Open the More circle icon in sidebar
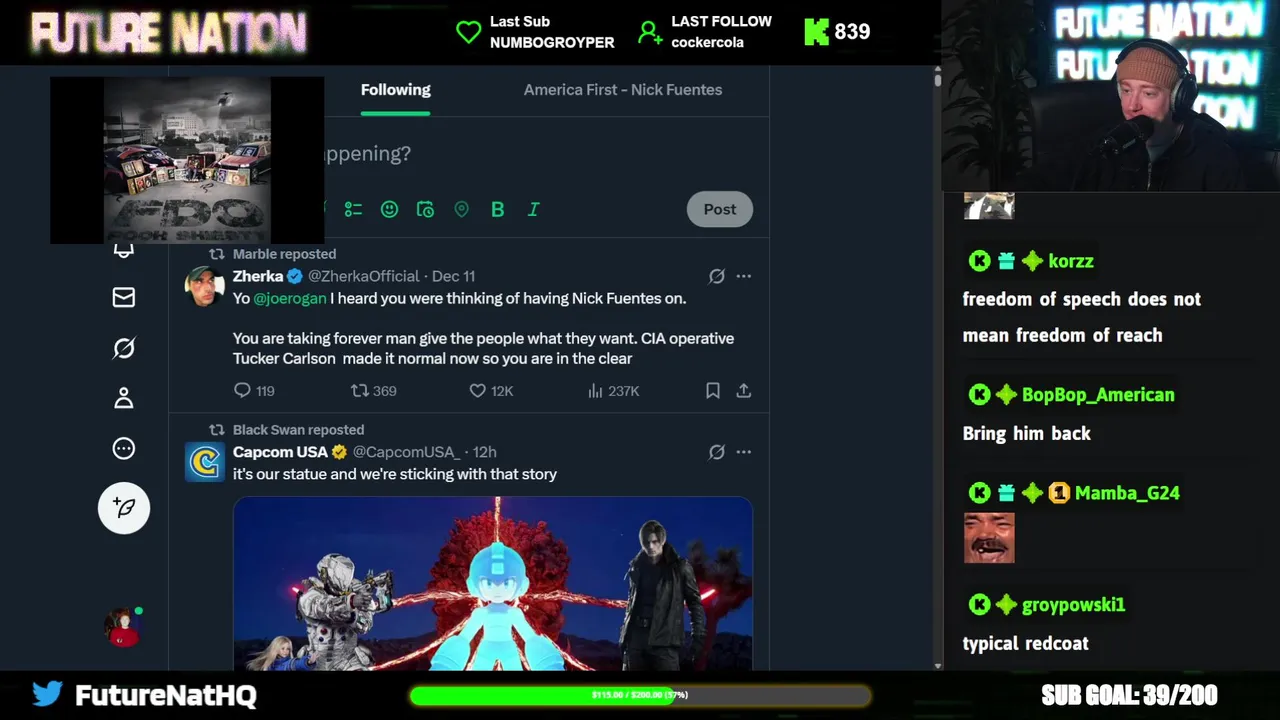1280x720 pixels. pyautogui.click(x=124, y=448)
